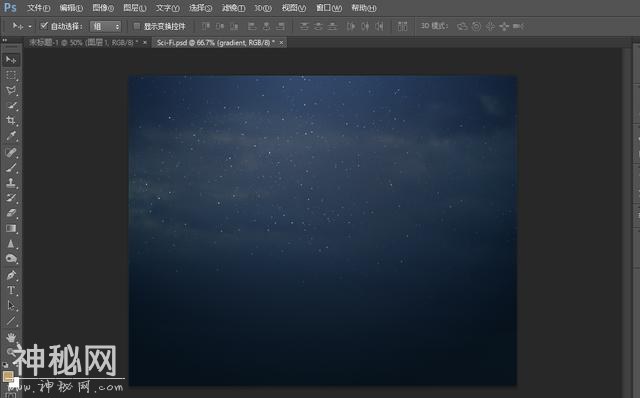Pick the Crop tool

(x=11, y=120)
